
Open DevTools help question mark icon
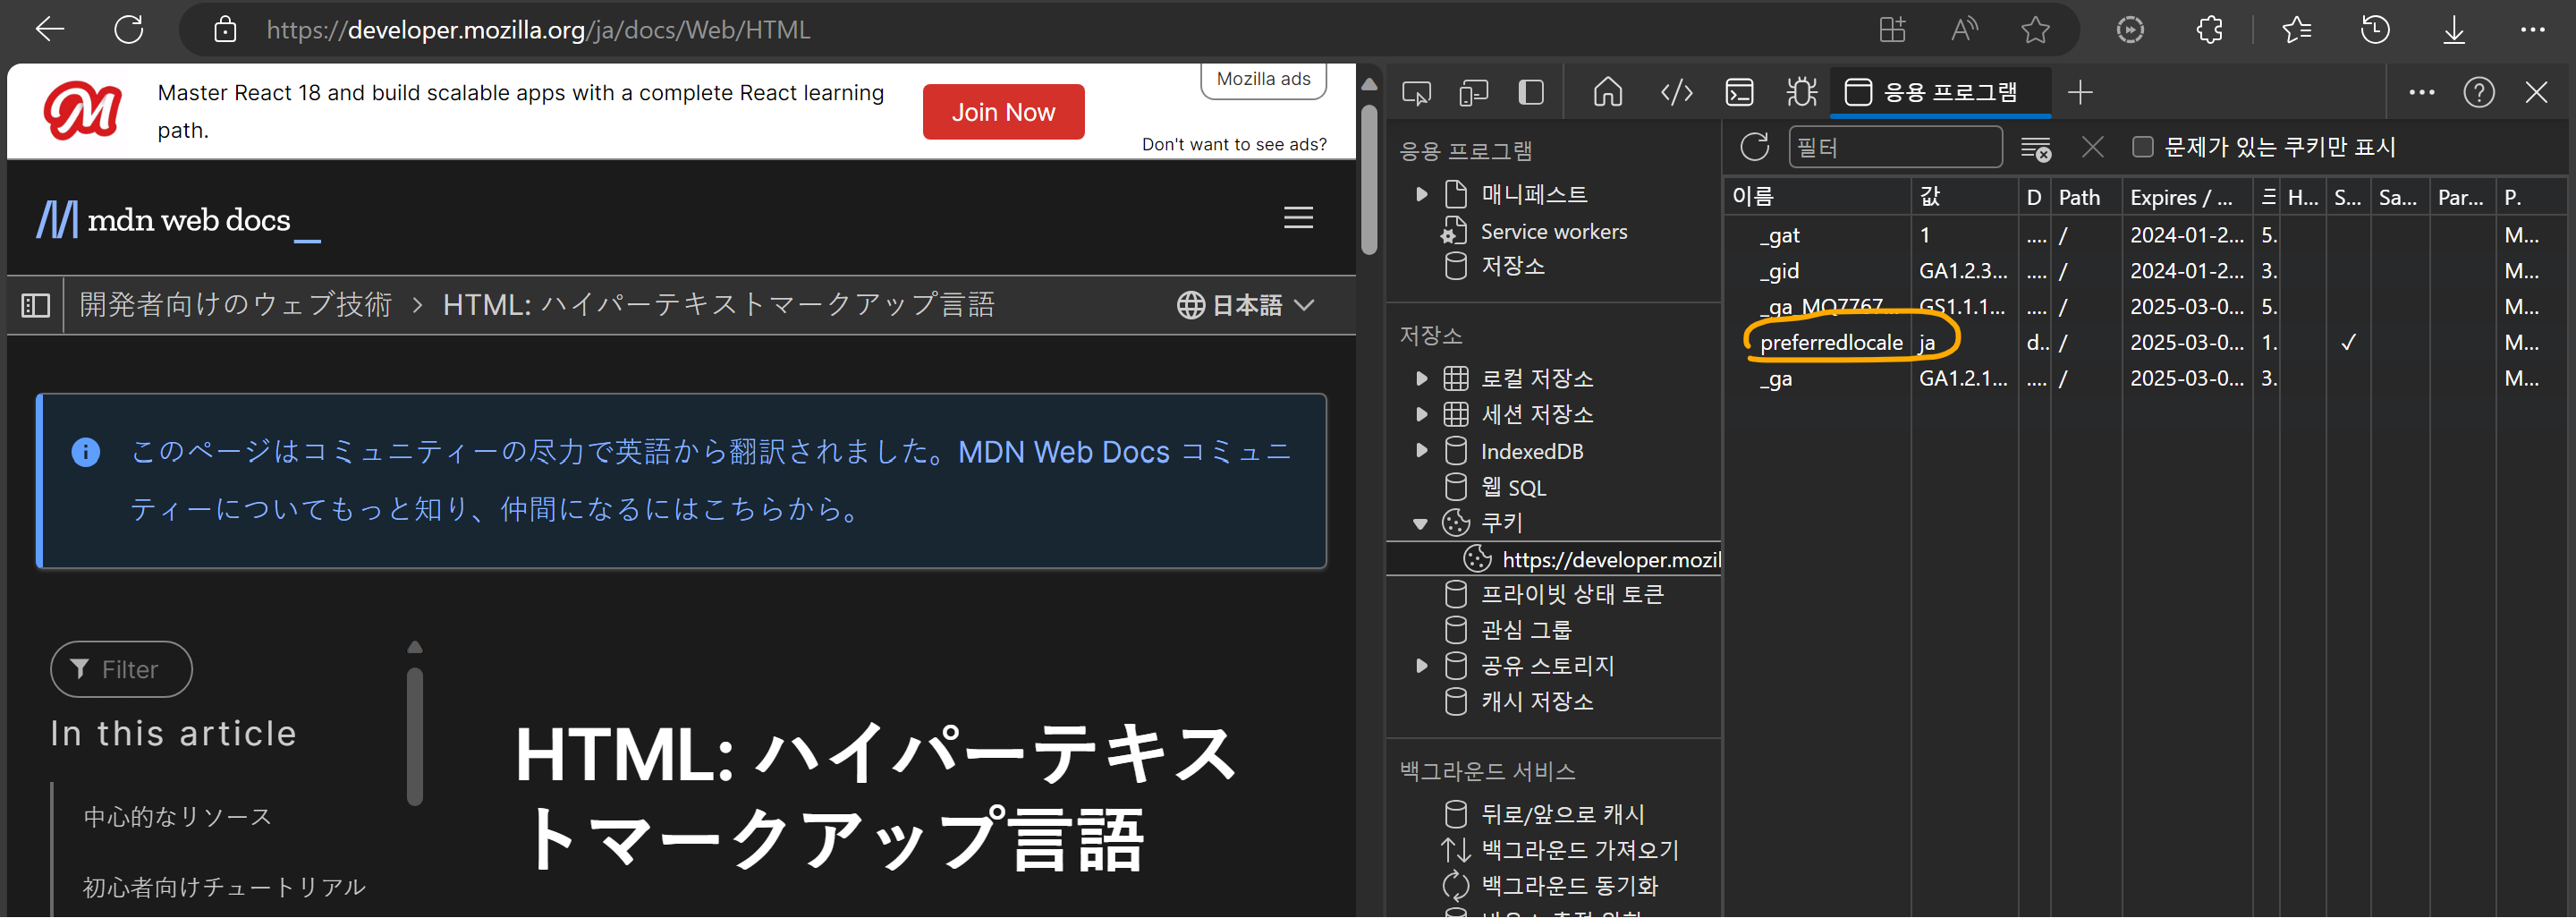2479,93
